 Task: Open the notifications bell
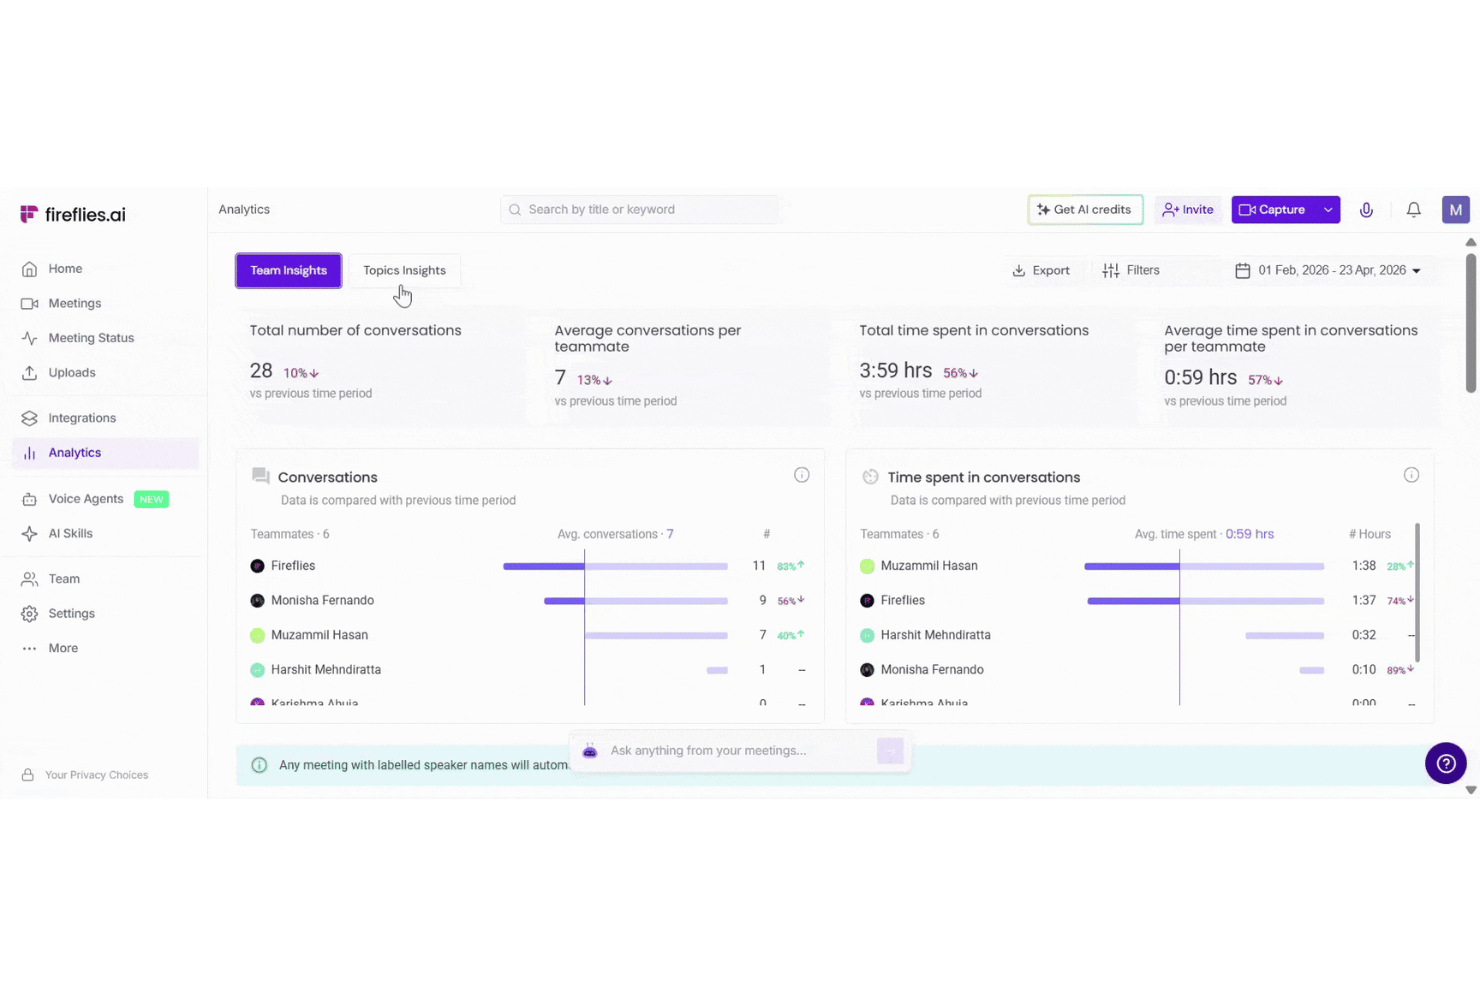click(x=1413, y=210)
